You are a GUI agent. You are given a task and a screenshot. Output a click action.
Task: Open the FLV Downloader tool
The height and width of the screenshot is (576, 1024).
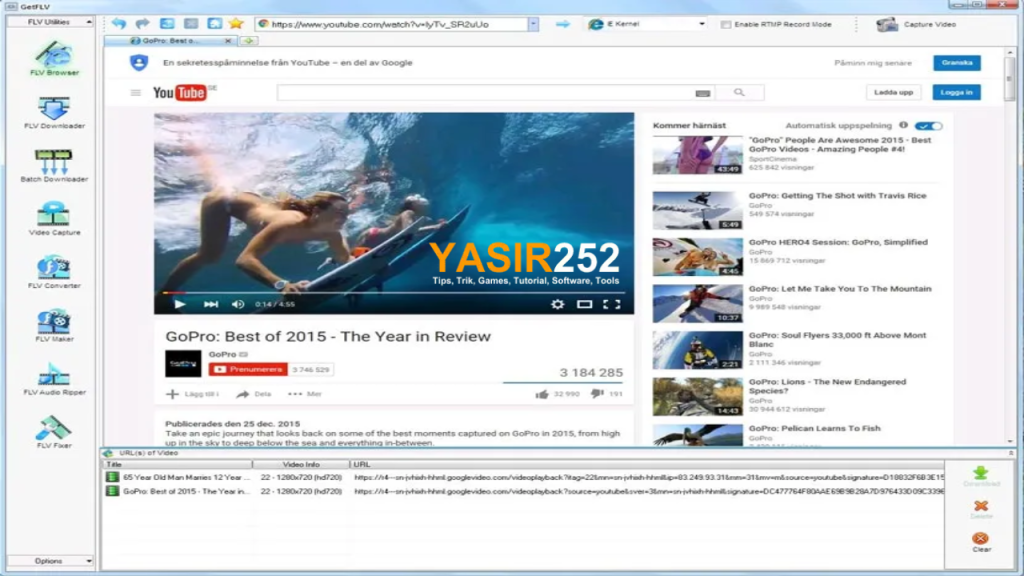coord(54,112)
